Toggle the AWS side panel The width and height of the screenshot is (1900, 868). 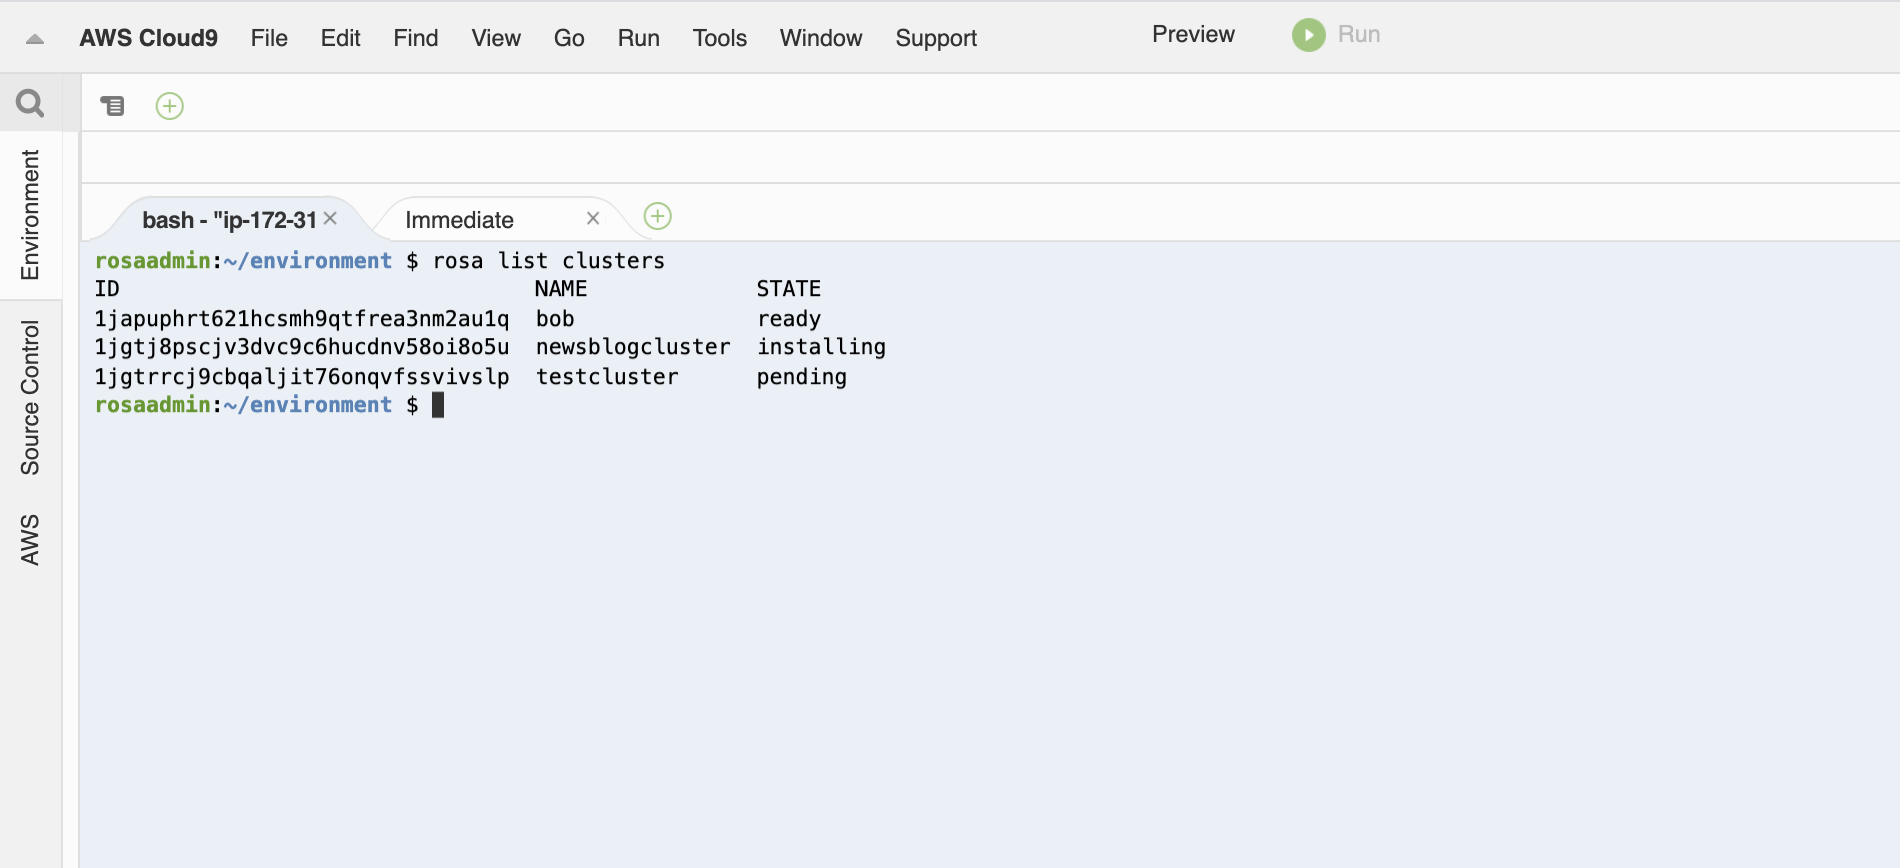[30, 540]
